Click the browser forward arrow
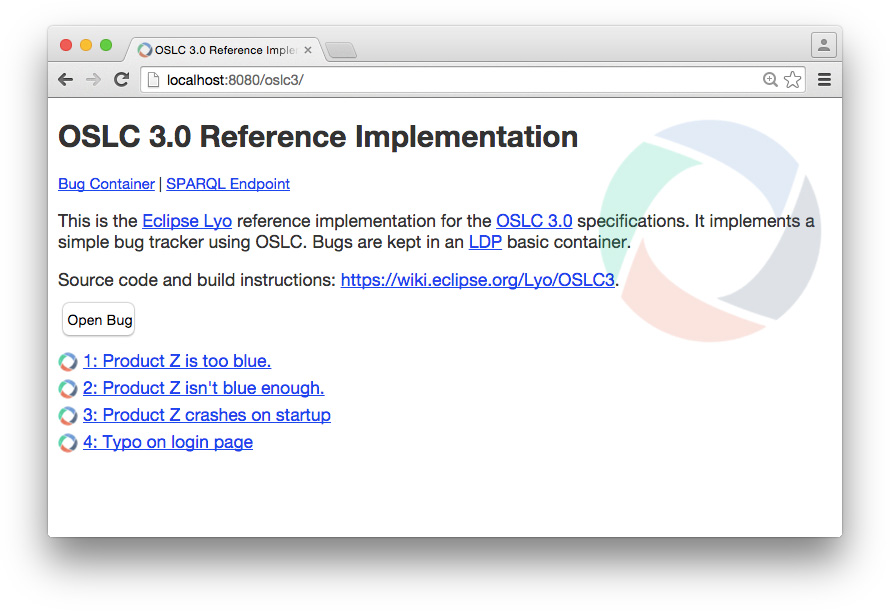 [93, 79]
